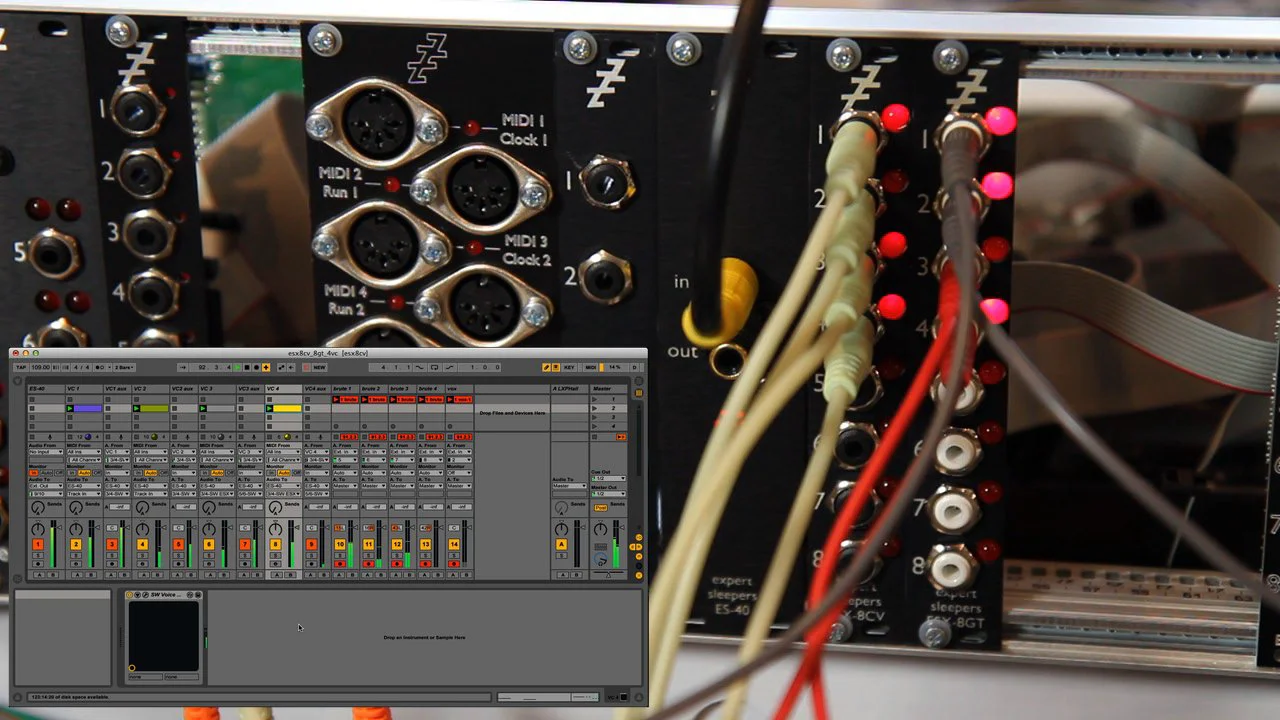Enter MIDI mapping mode
The height and width of the screenshot is (720, 1280).
[591, 367]
